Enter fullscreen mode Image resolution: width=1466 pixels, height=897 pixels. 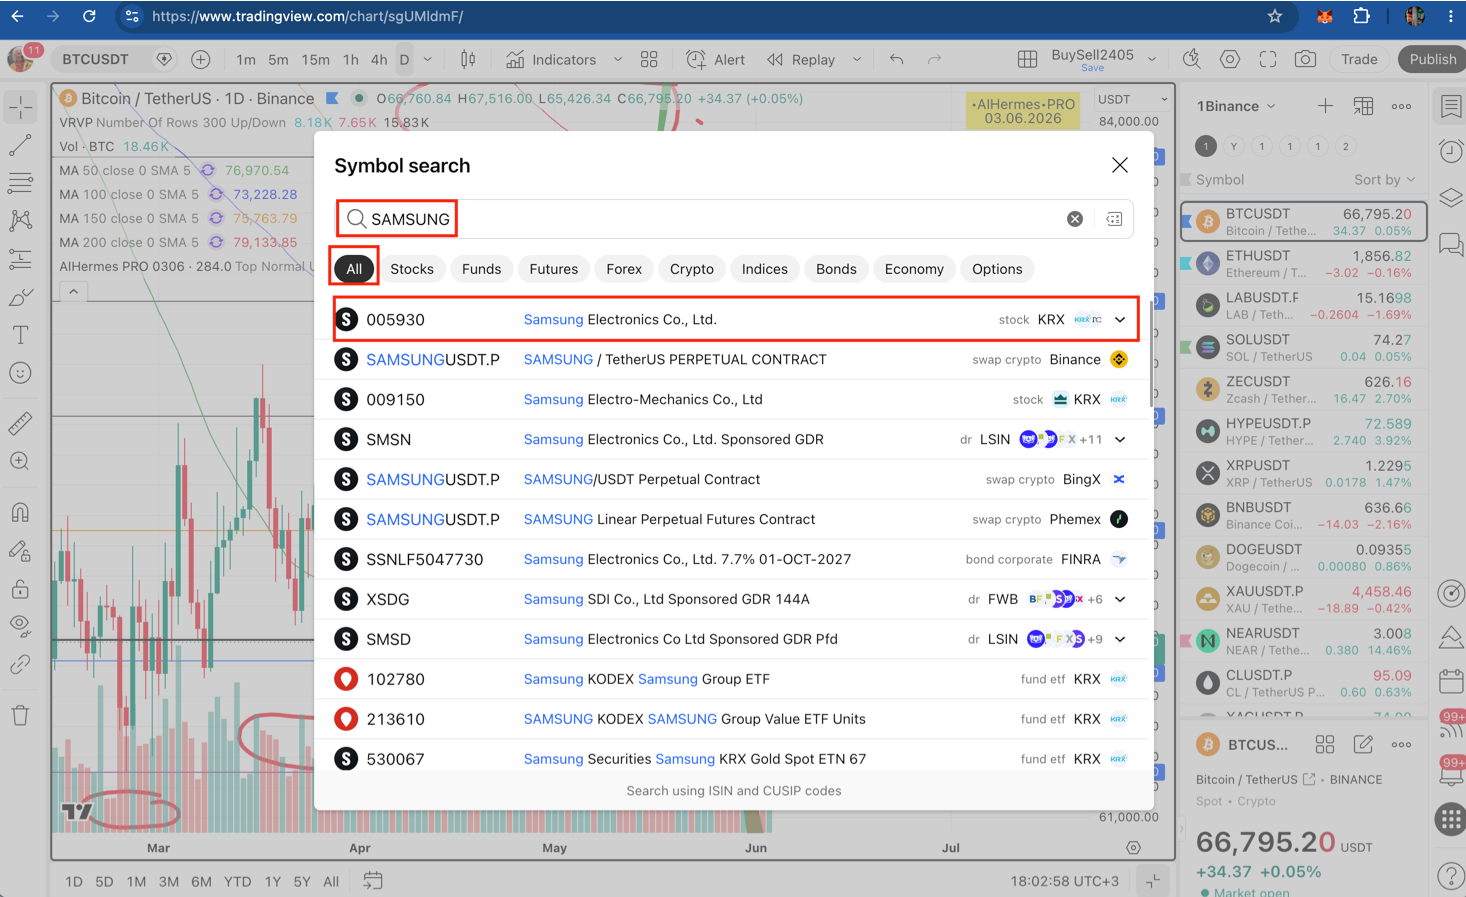tap(1268, 60)
